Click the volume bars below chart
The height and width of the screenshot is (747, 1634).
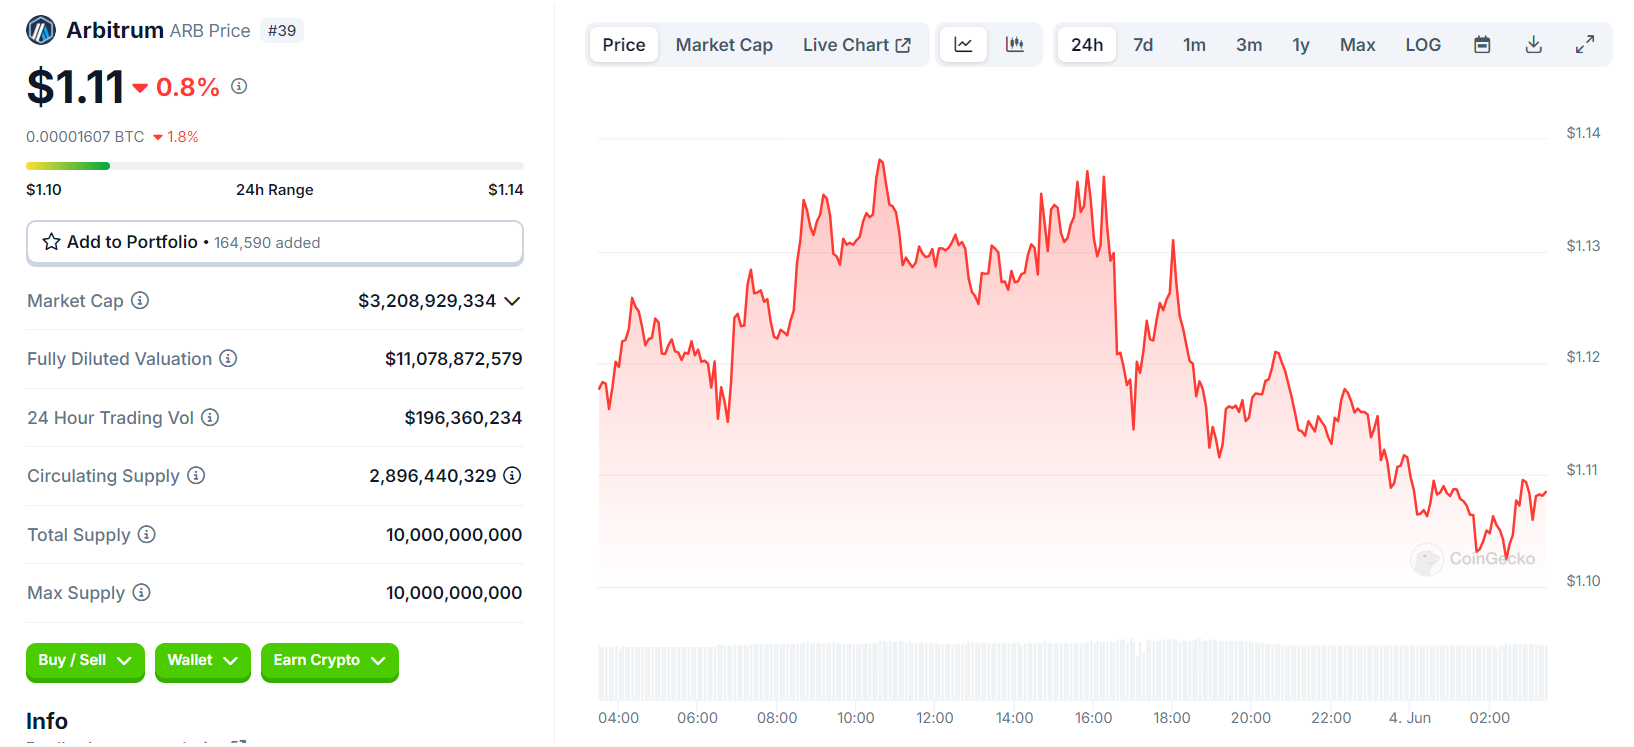[x=1073, y=670]
